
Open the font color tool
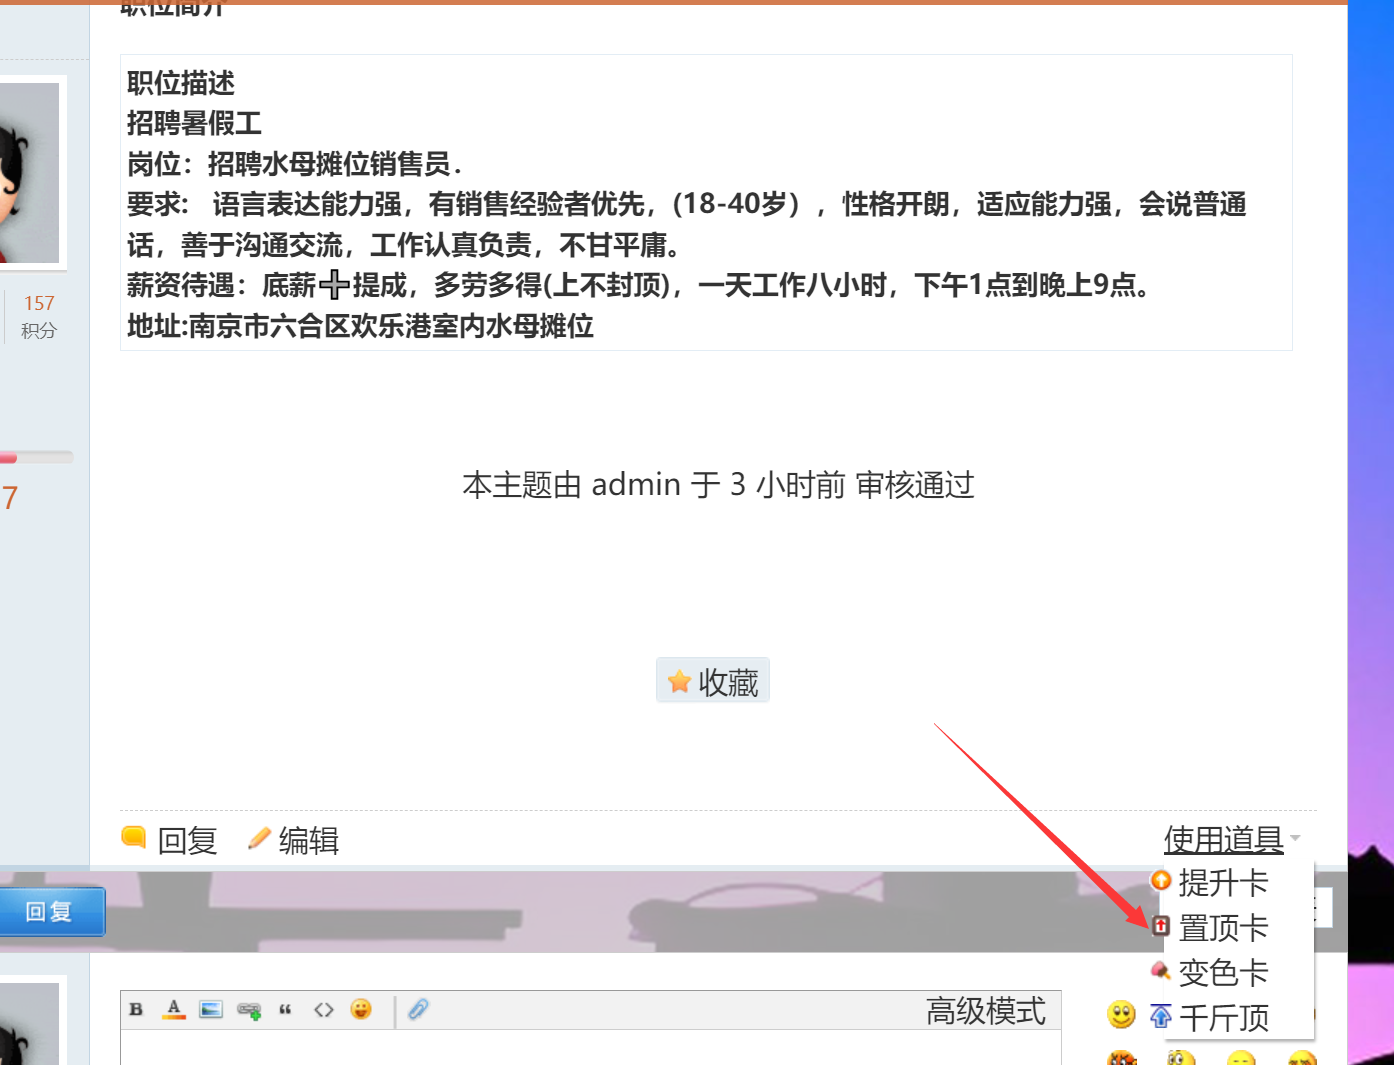tap(174, 1010)
